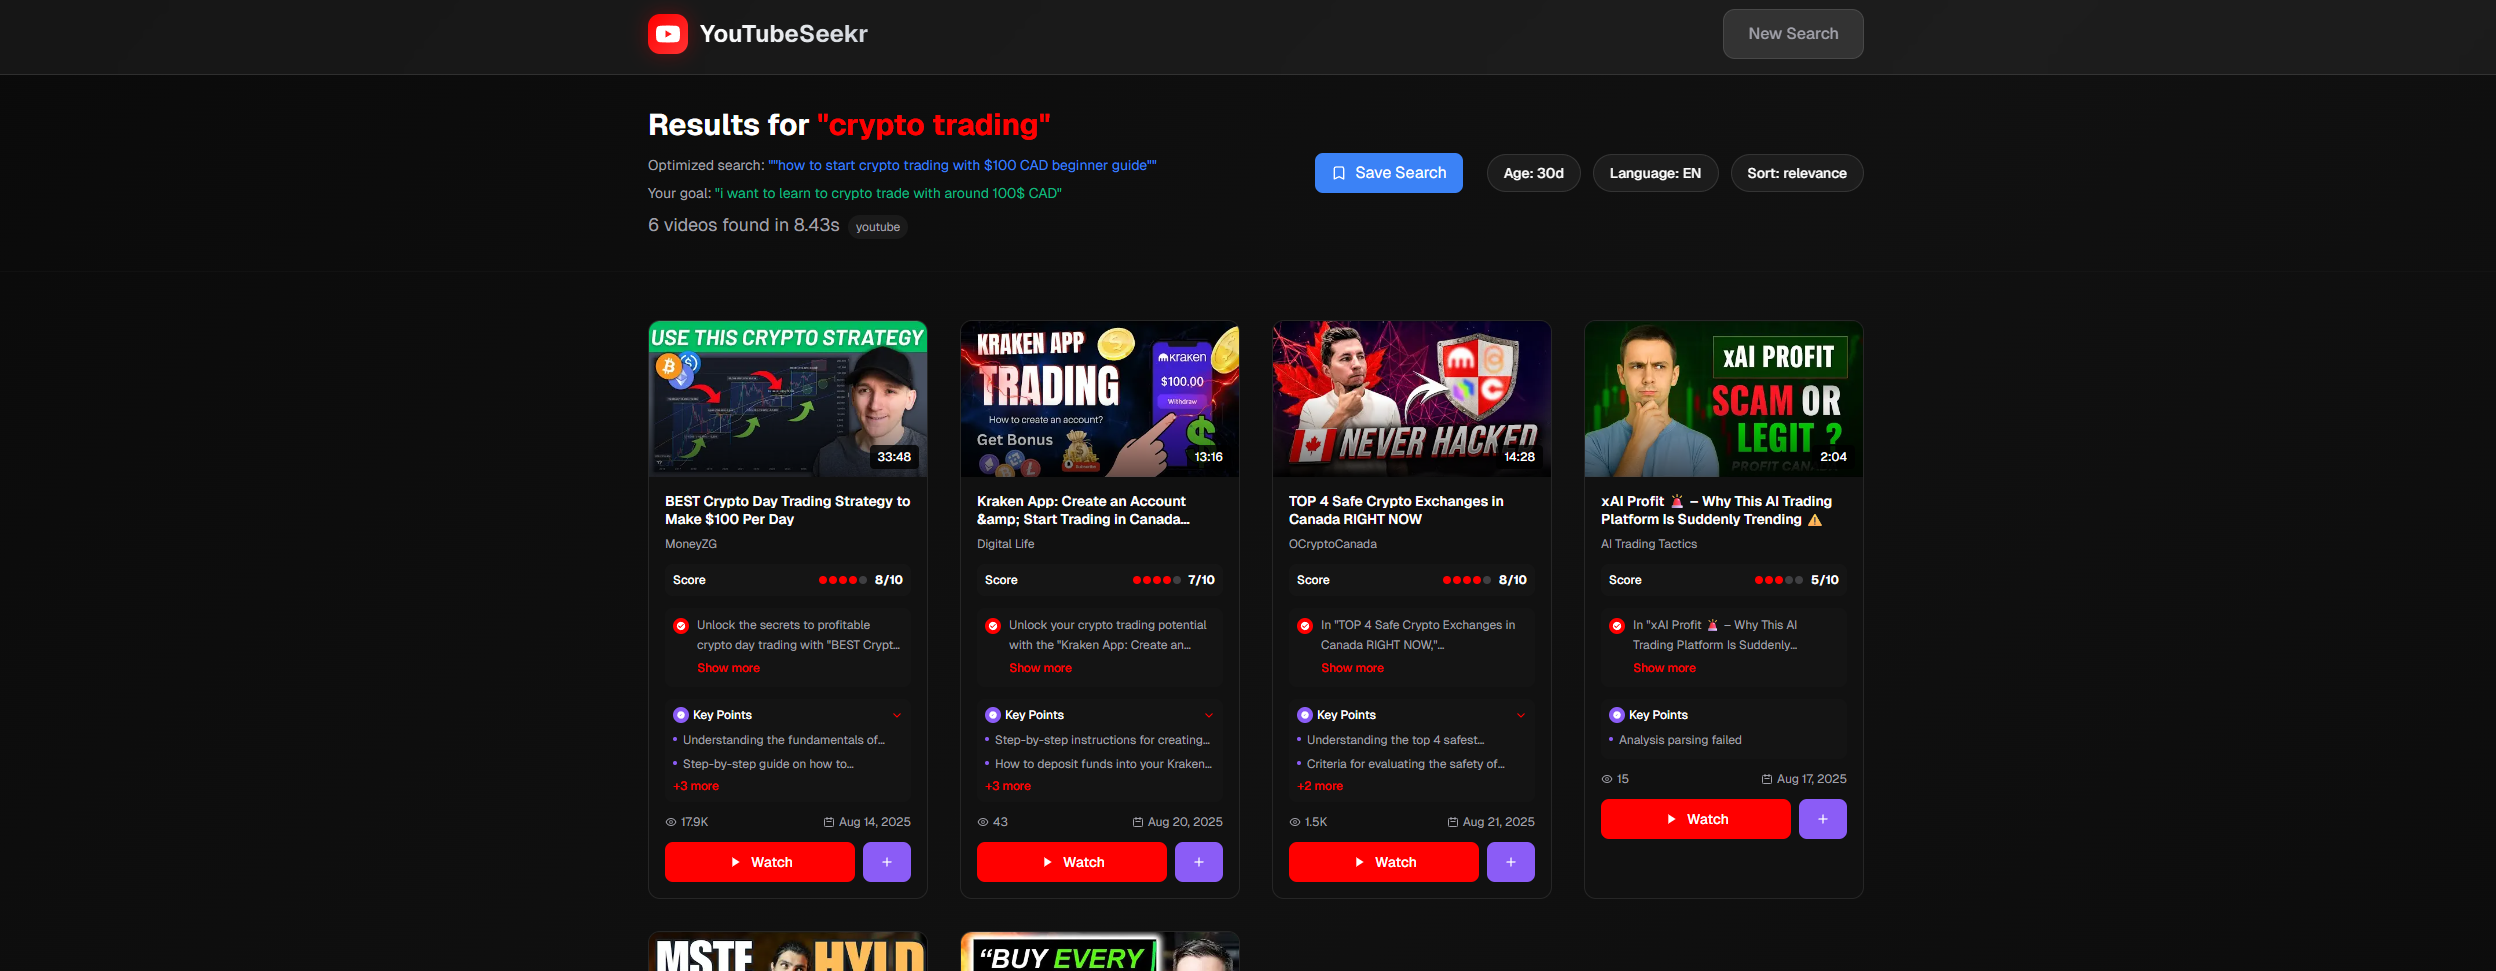Screen dimensions: 2496x971
Task: Click the optimized search query text
Action: (x=962, y=165)
